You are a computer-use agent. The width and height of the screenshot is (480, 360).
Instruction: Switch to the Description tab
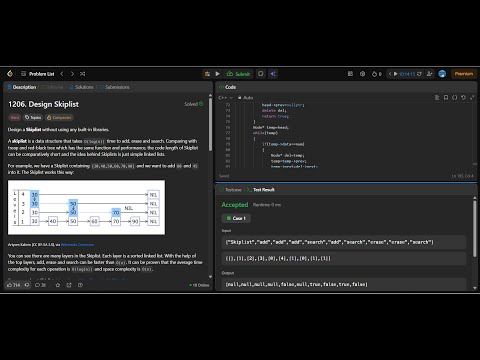coord(22,87)
